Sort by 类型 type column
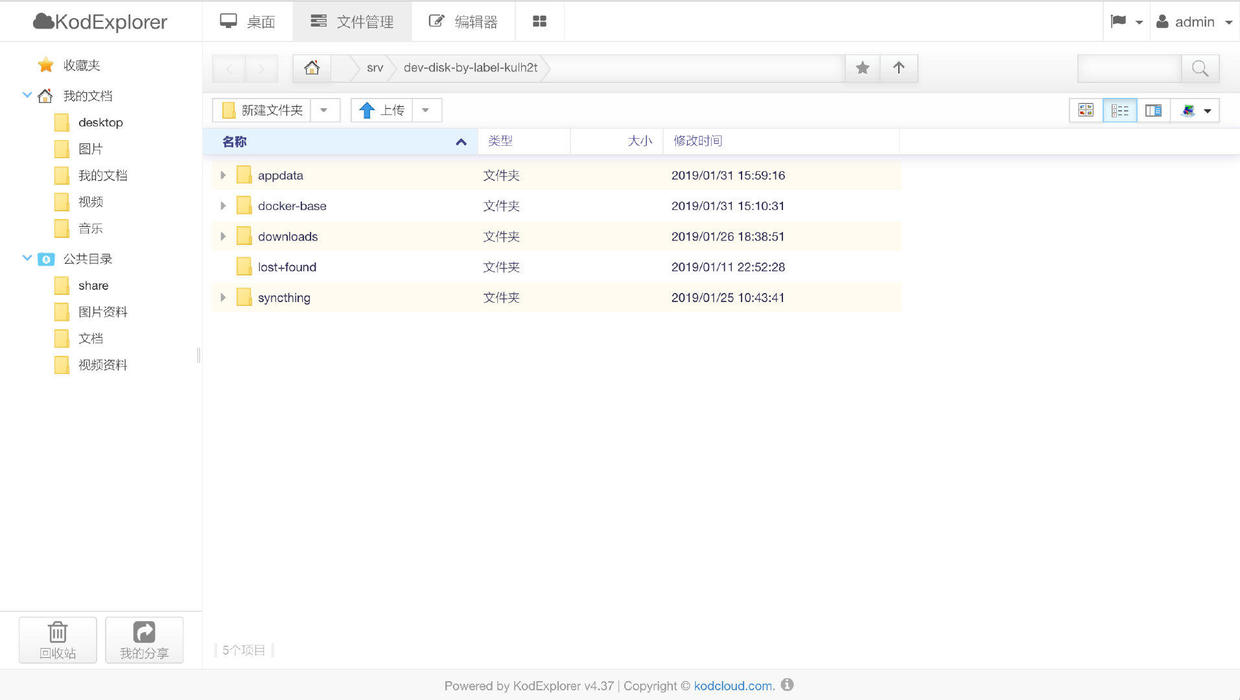 [524, 141]
